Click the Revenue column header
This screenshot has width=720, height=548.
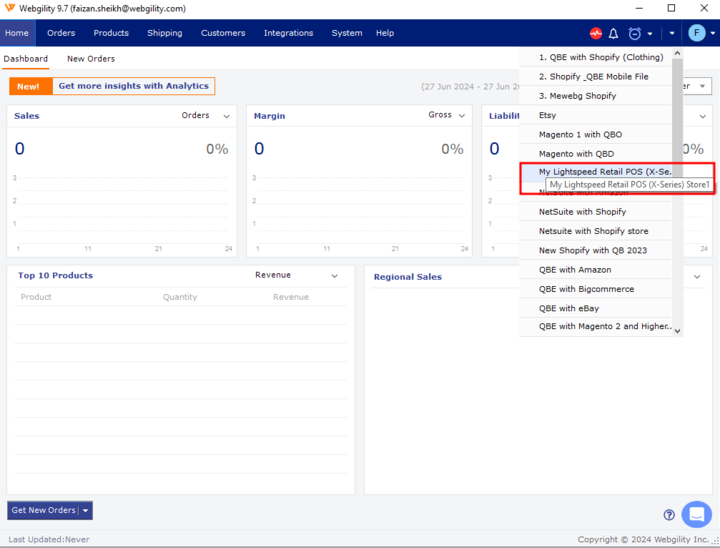click(x=291, y=297)
